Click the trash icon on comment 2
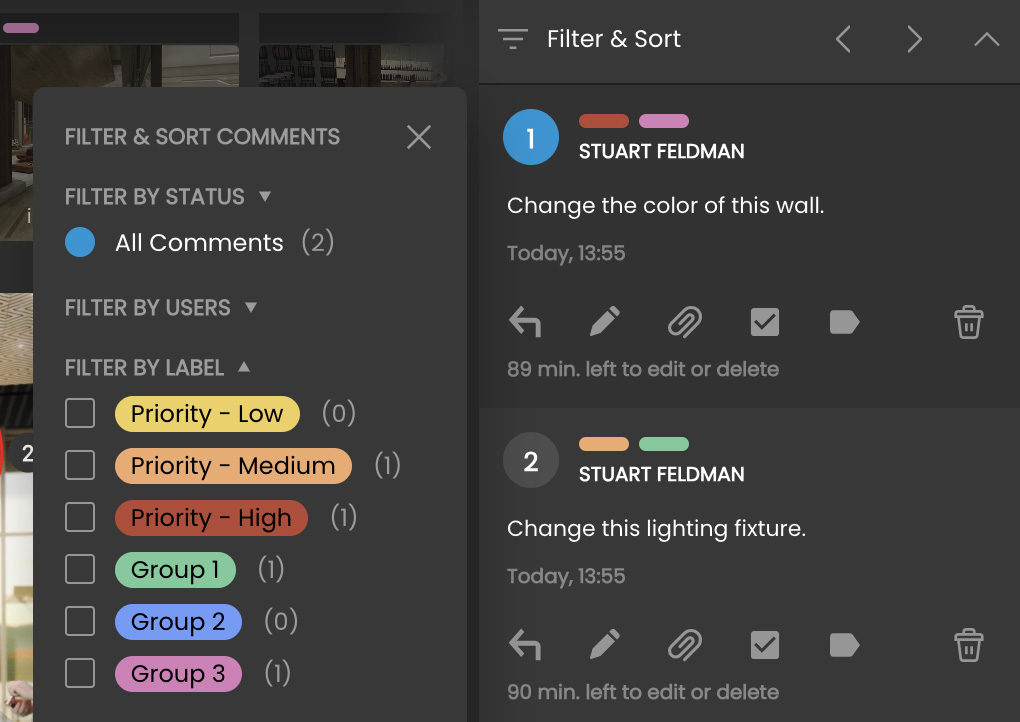 967,644
